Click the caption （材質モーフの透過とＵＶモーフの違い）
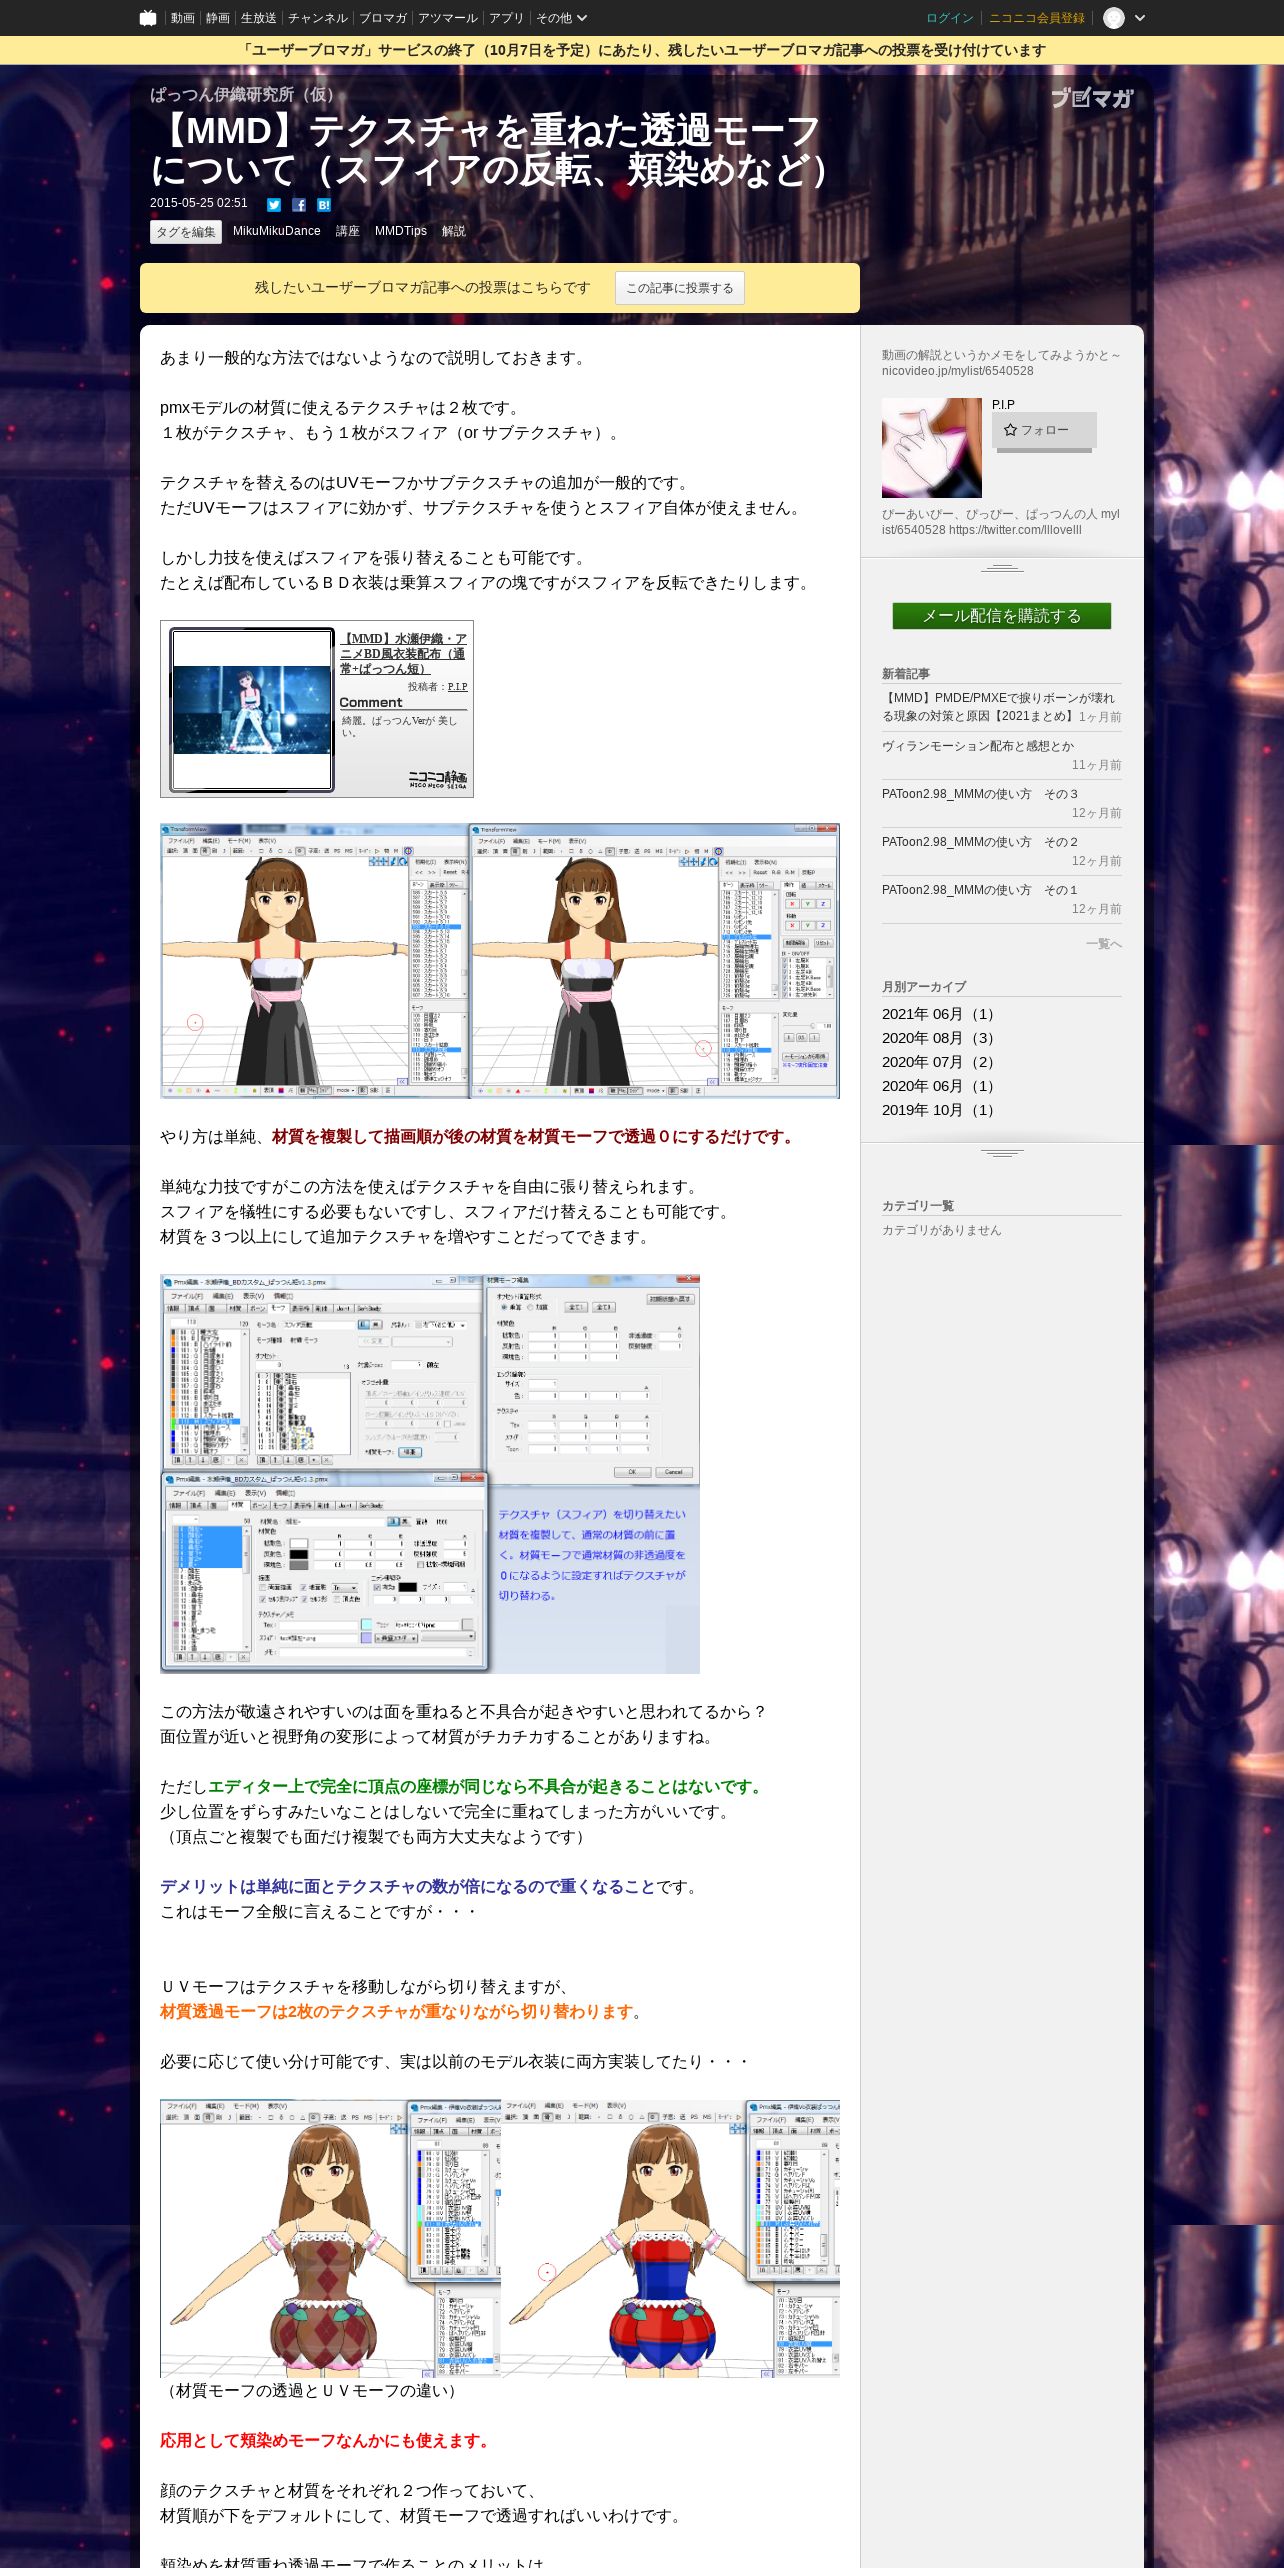 coord(312,2390)
